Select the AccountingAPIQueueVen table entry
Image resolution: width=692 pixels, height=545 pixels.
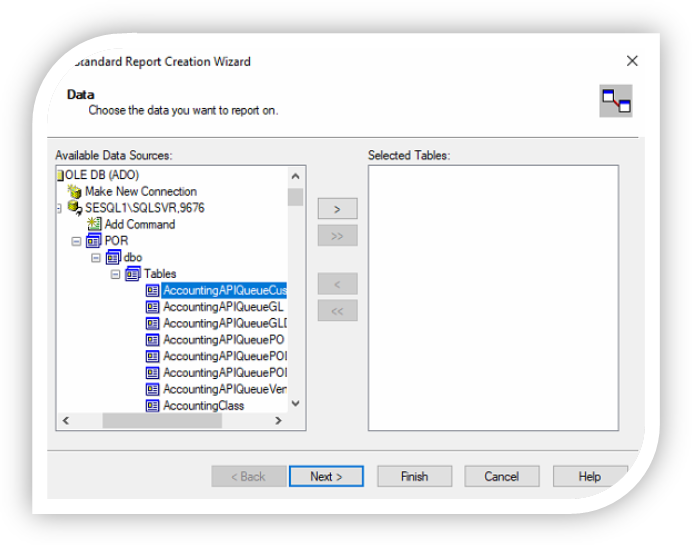point(225,389)
